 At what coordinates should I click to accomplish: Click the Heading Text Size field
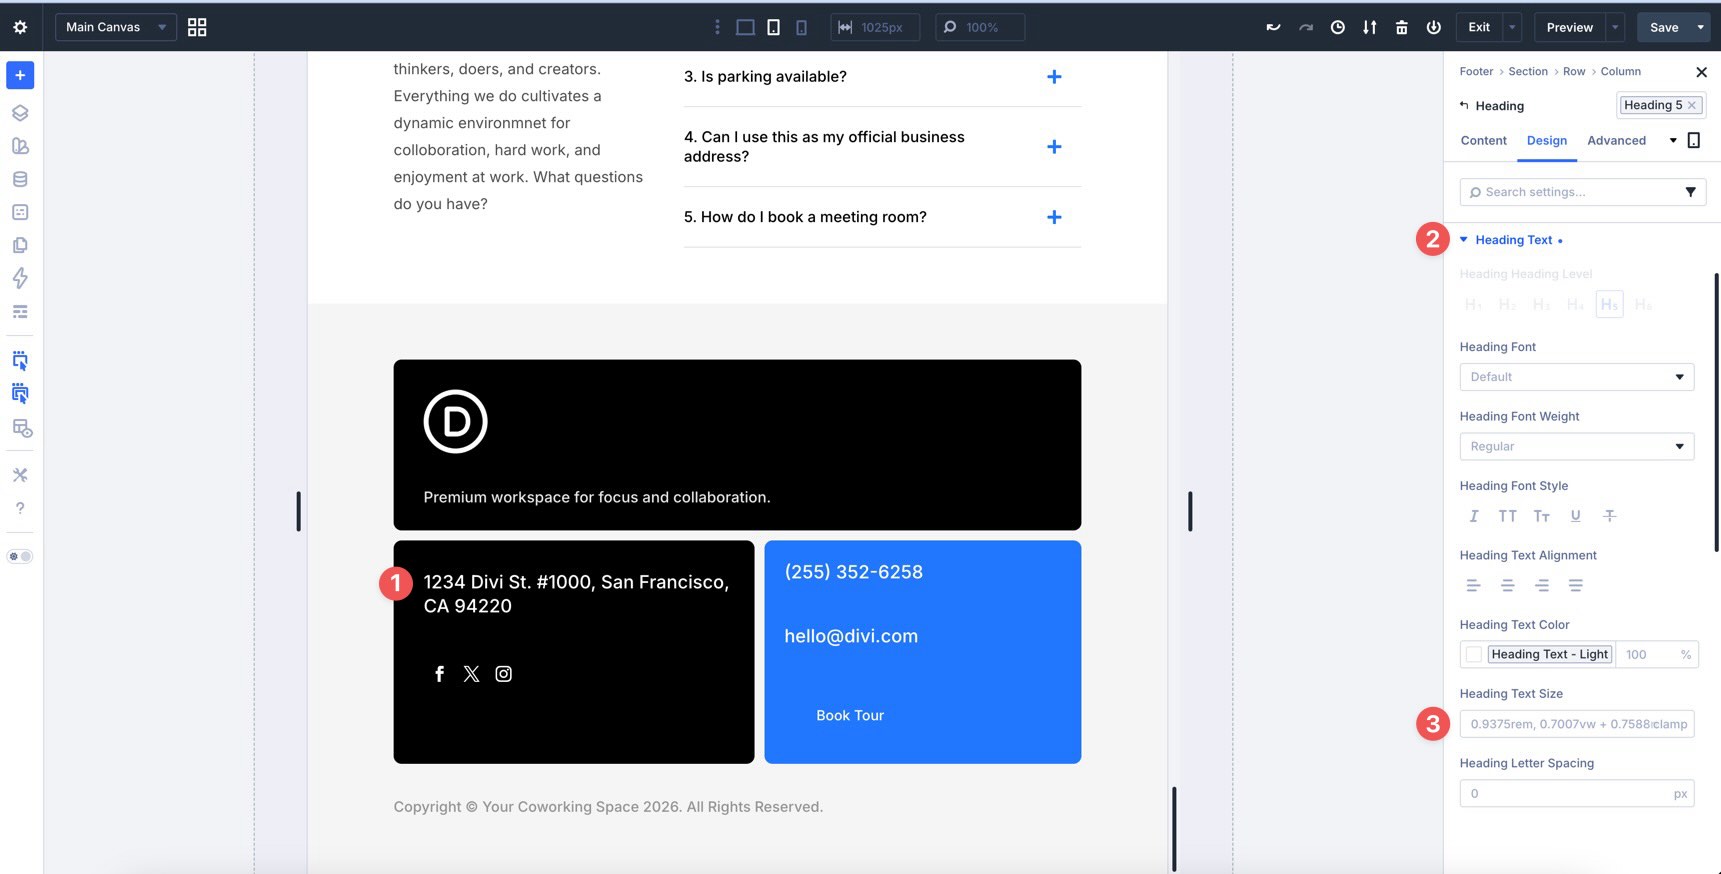click(1576, 724)
